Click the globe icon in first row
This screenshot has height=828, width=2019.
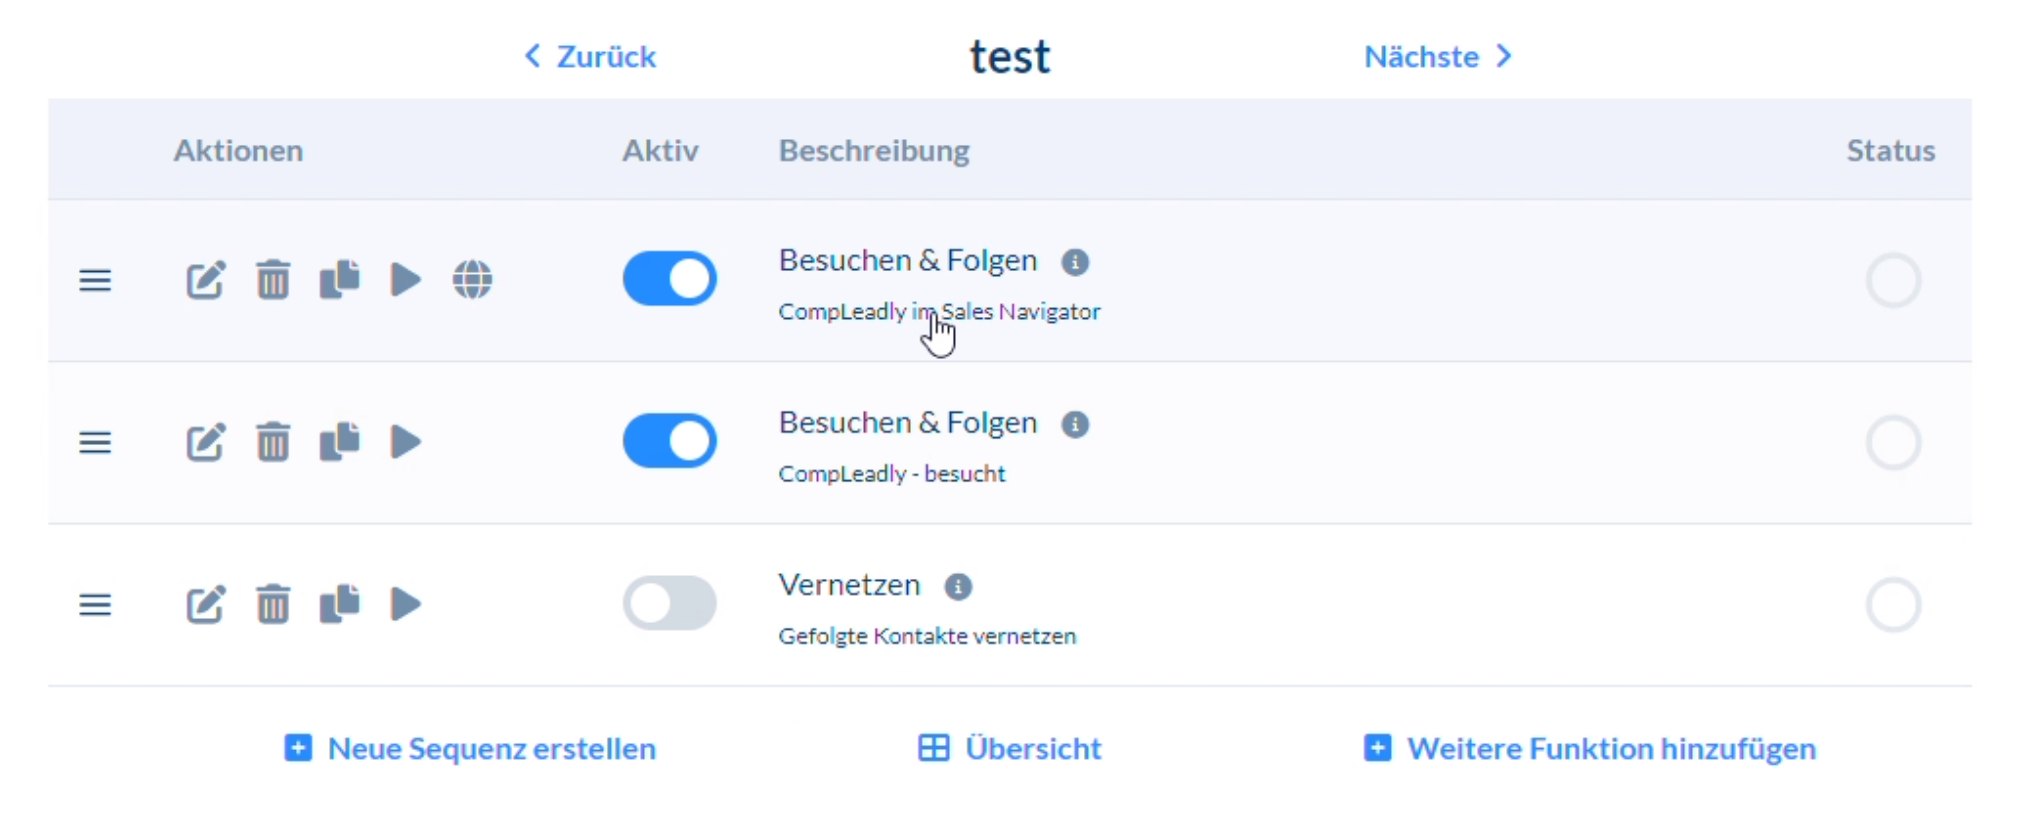tap(472, 280)
